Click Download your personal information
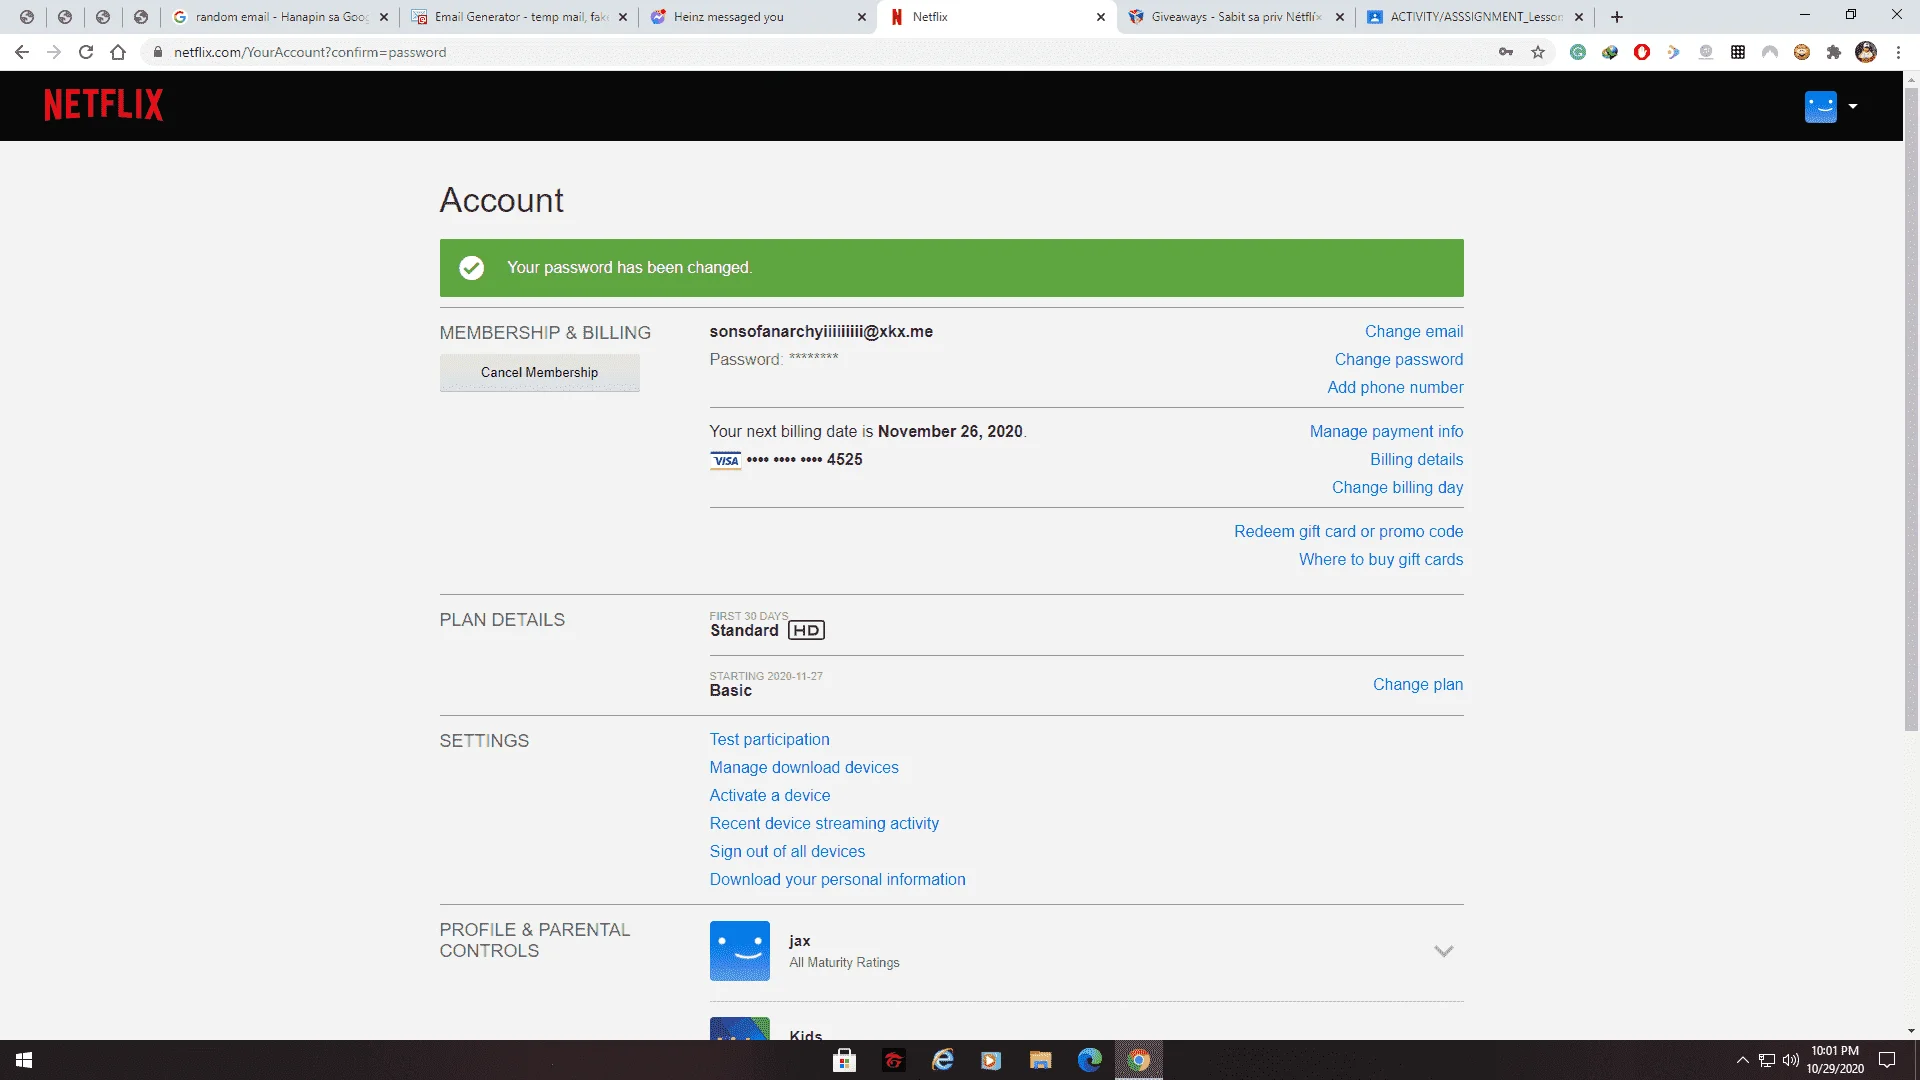This screenshot has height=1080, width=1920. point(837,879)
